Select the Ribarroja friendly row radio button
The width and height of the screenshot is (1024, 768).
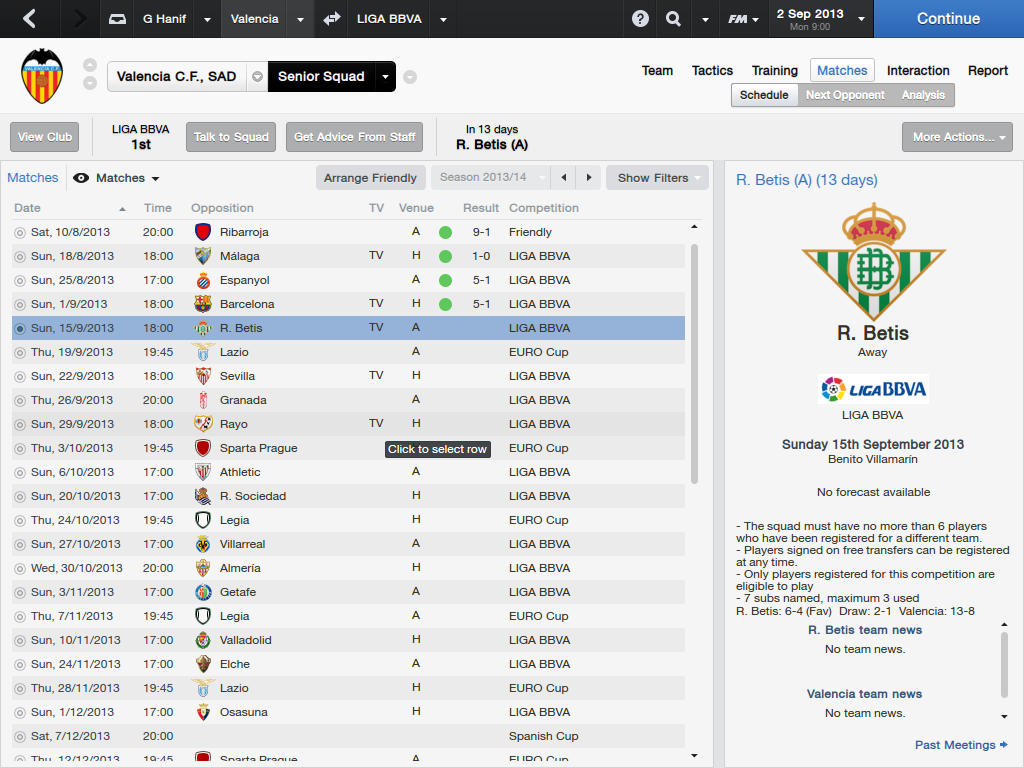pyautogui.click(x=20, y=232)
